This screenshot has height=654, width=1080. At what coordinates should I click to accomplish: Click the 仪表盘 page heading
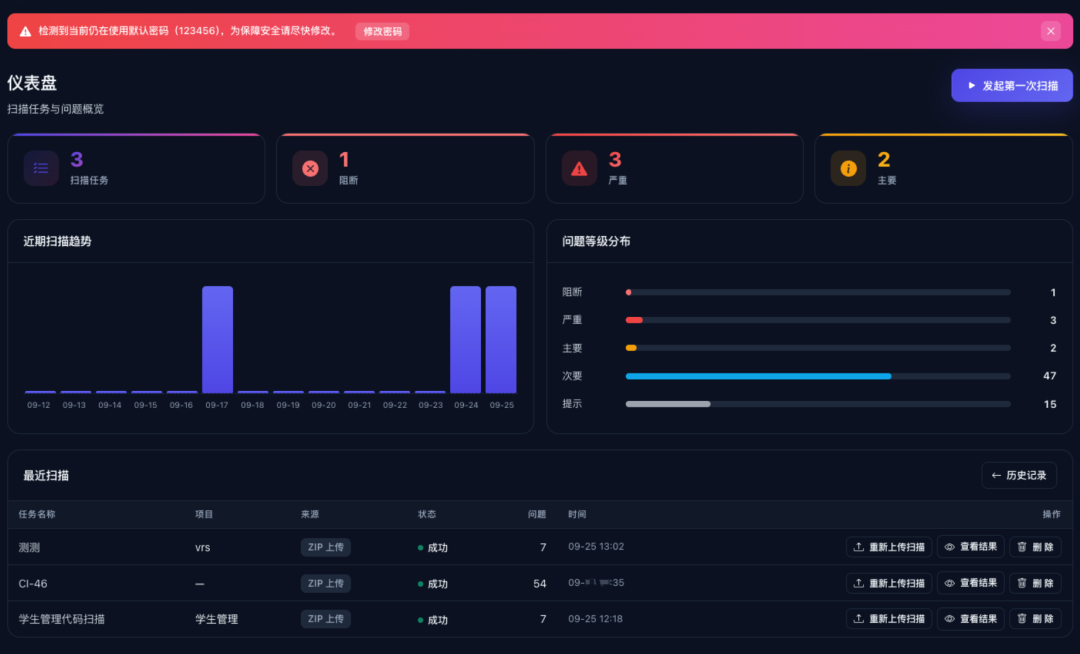(32, 83)
